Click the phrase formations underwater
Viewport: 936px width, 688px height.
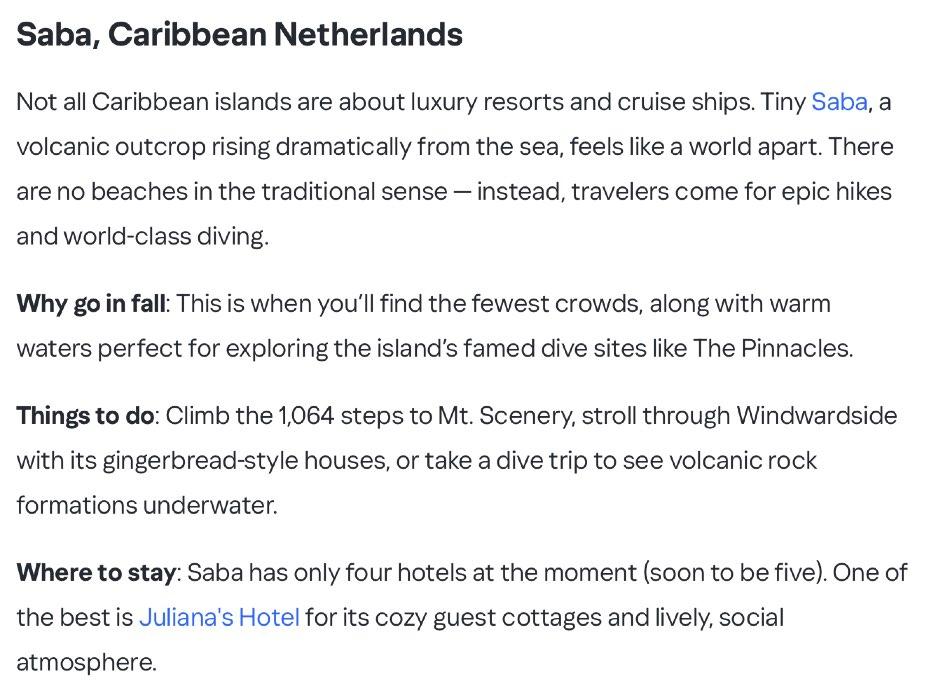pos(145,505)
